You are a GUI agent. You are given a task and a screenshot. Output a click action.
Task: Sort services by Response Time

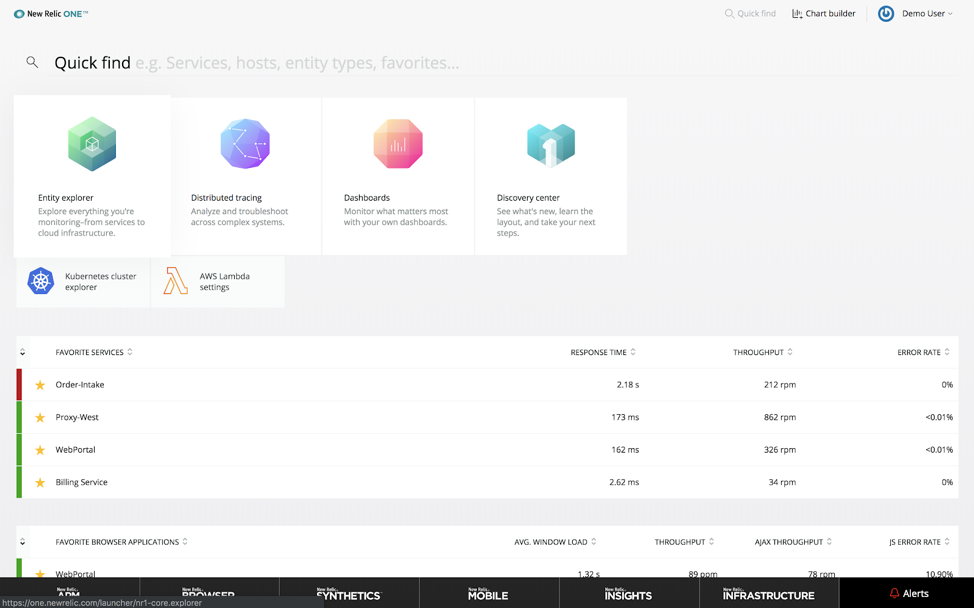click(603, 352)
